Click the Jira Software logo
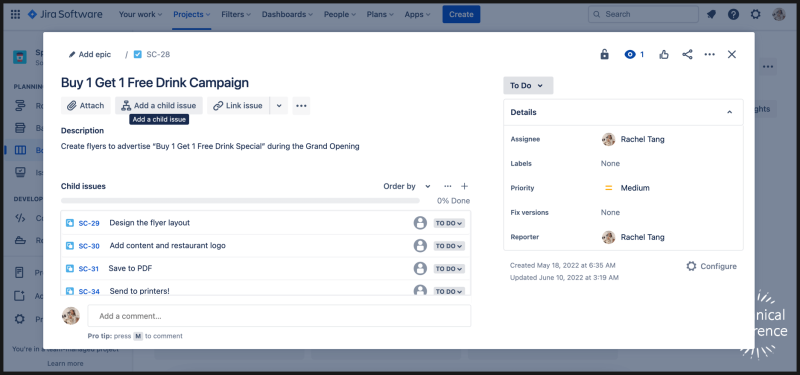Screen dimensions: 800x375 (65, 14)
